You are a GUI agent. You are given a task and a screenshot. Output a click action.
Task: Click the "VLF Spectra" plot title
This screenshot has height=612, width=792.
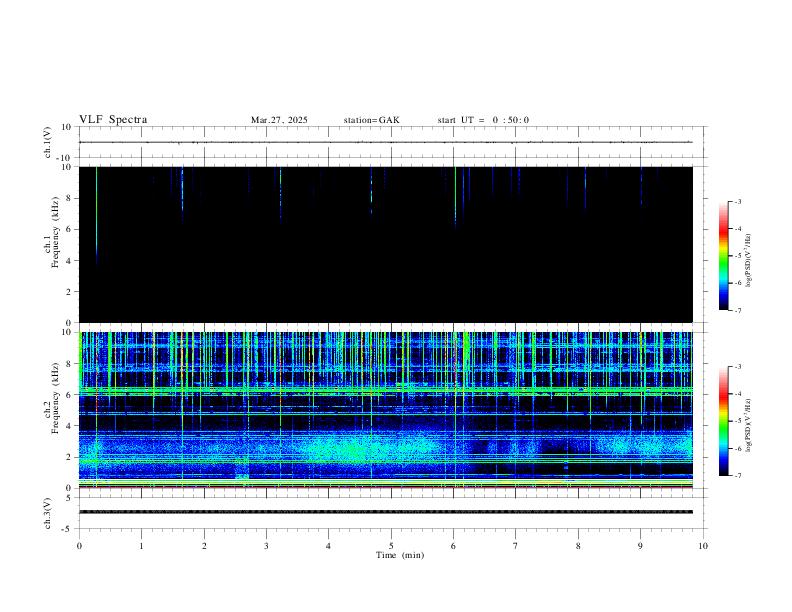(x=113, y=120)
